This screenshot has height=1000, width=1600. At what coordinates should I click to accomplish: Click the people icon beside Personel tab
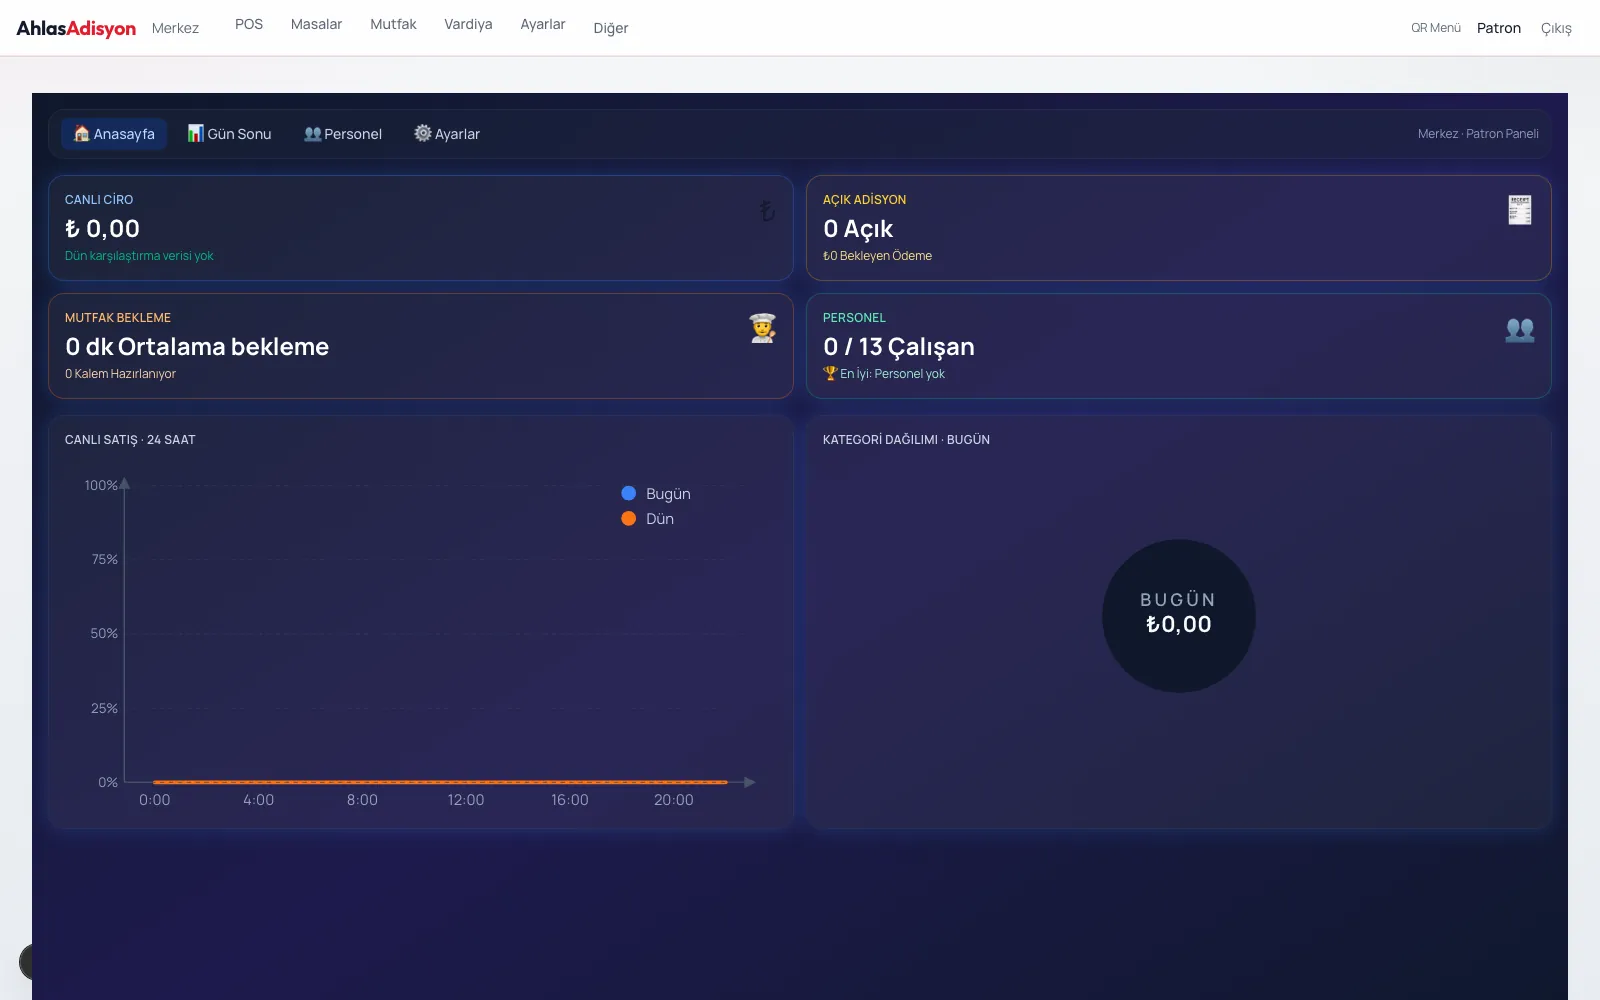[313, 133]
